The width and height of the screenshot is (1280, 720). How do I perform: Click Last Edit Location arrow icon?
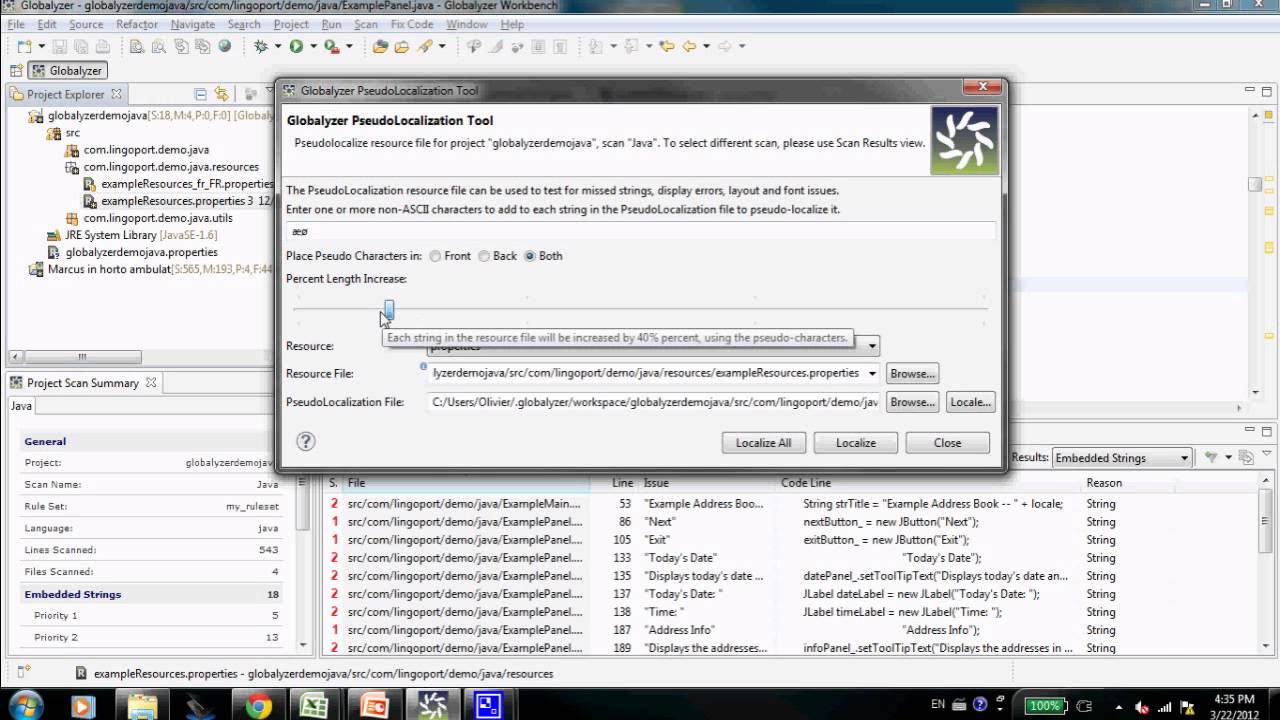pos(666,46)
